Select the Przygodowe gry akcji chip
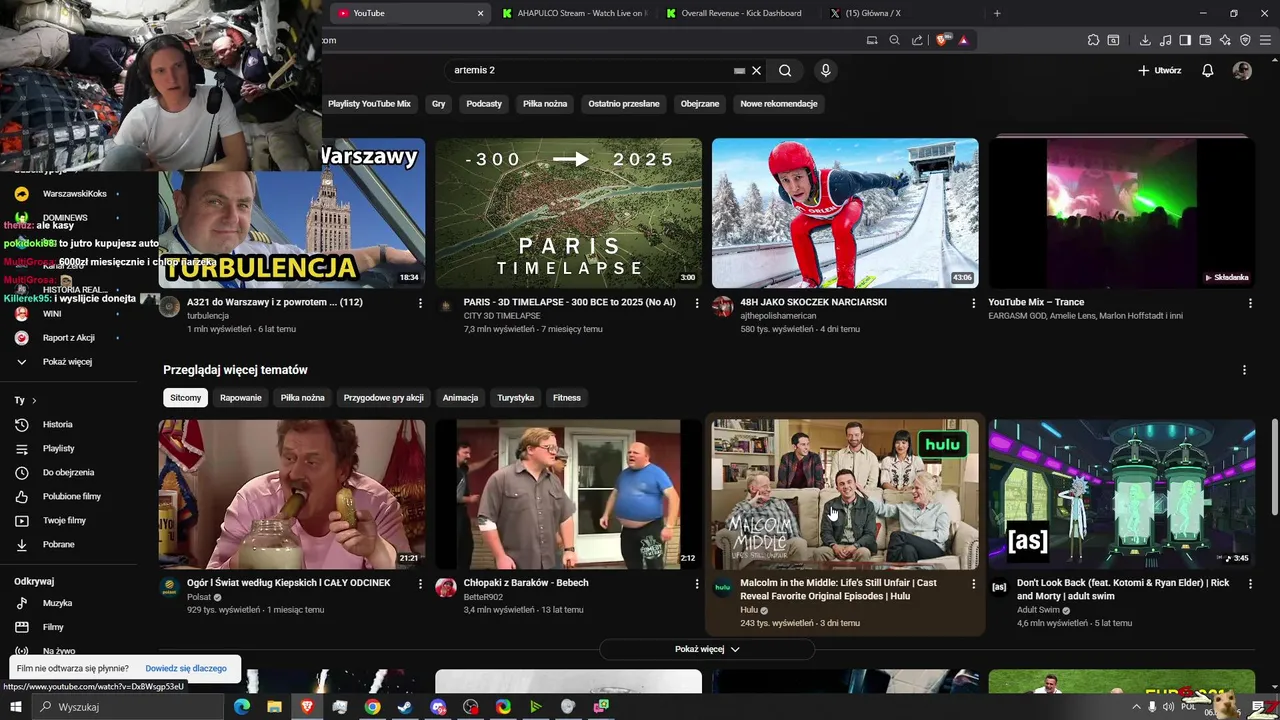Screen dimensions: 1280x720 pyautogui.click(x=383, y=398)
